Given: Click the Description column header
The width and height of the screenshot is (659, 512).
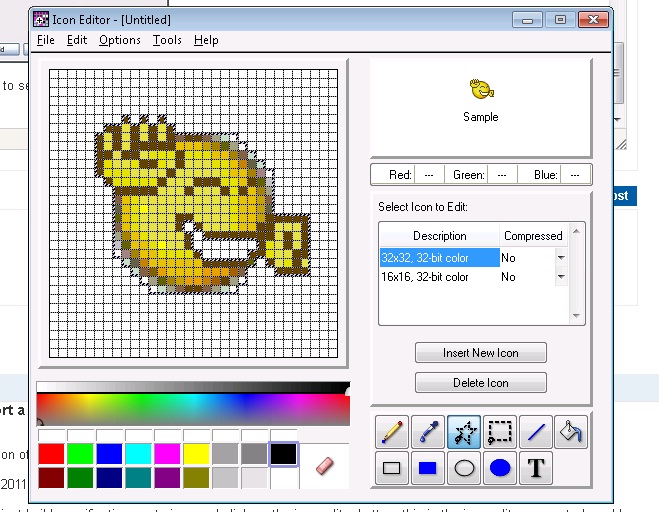Looking at the screenshot, I should [440, 236].
